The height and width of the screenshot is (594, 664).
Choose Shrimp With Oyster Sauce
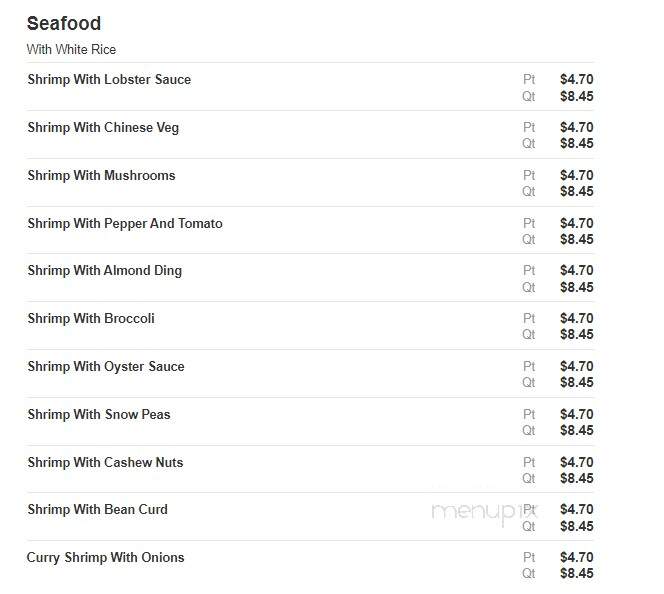(x=106, y=367)
